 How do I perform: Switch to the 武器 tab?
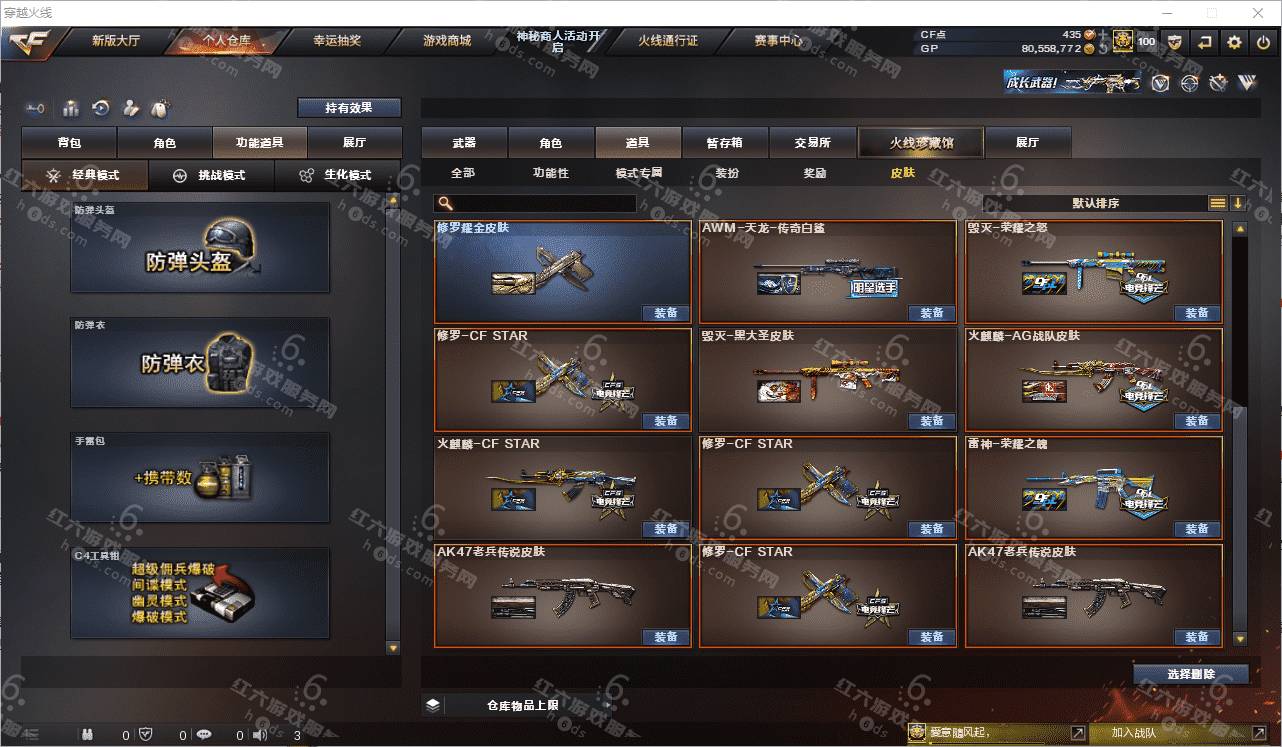[464, 143]
